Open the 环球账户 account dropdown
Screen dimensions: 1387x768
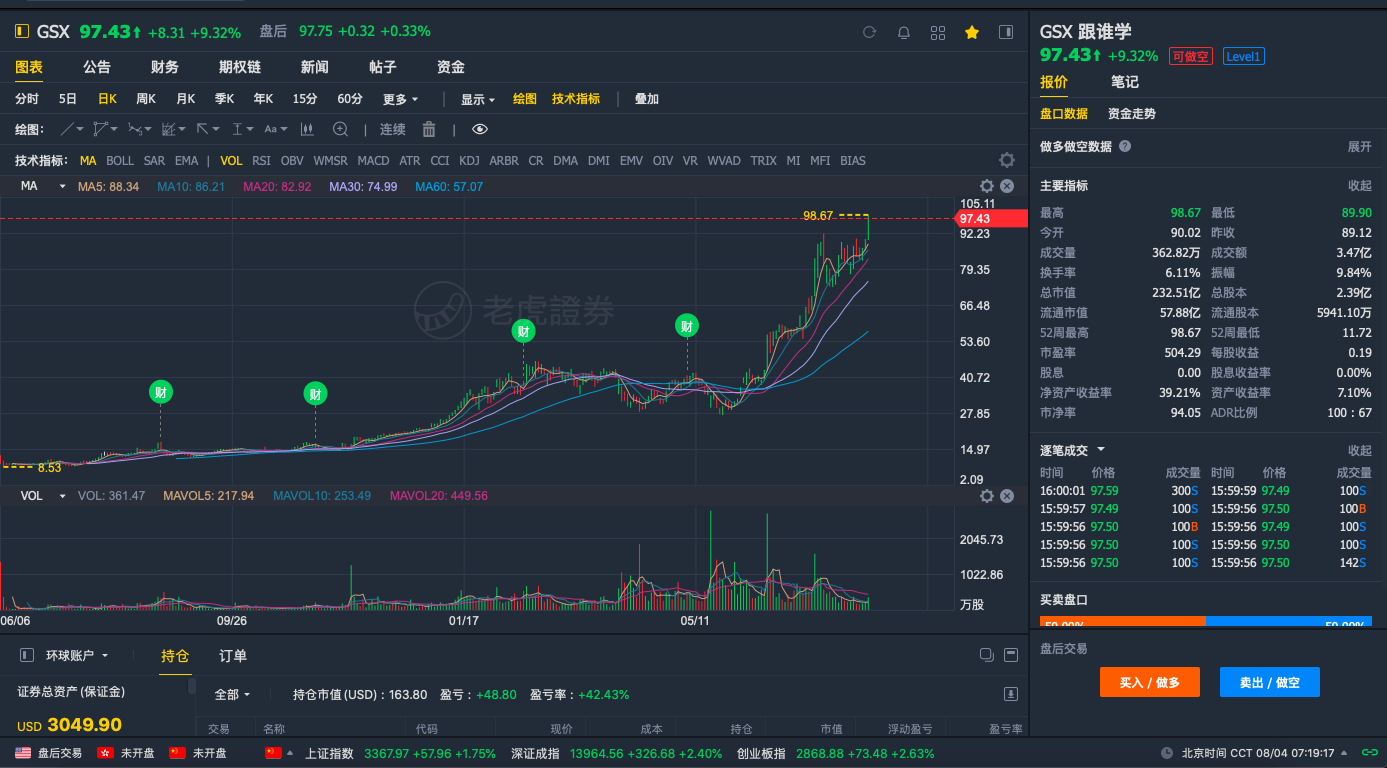tap(77, 655)
